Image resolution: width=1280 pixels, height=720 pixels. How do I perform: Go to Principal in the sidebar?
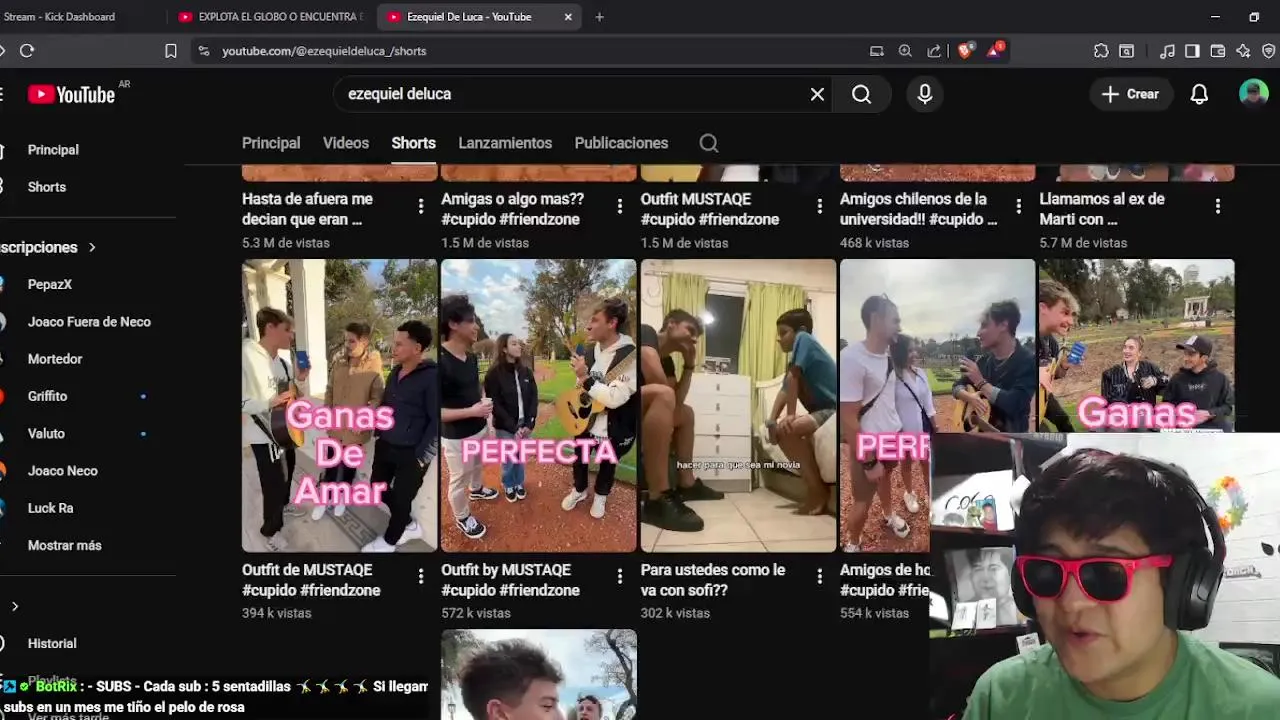53,149
